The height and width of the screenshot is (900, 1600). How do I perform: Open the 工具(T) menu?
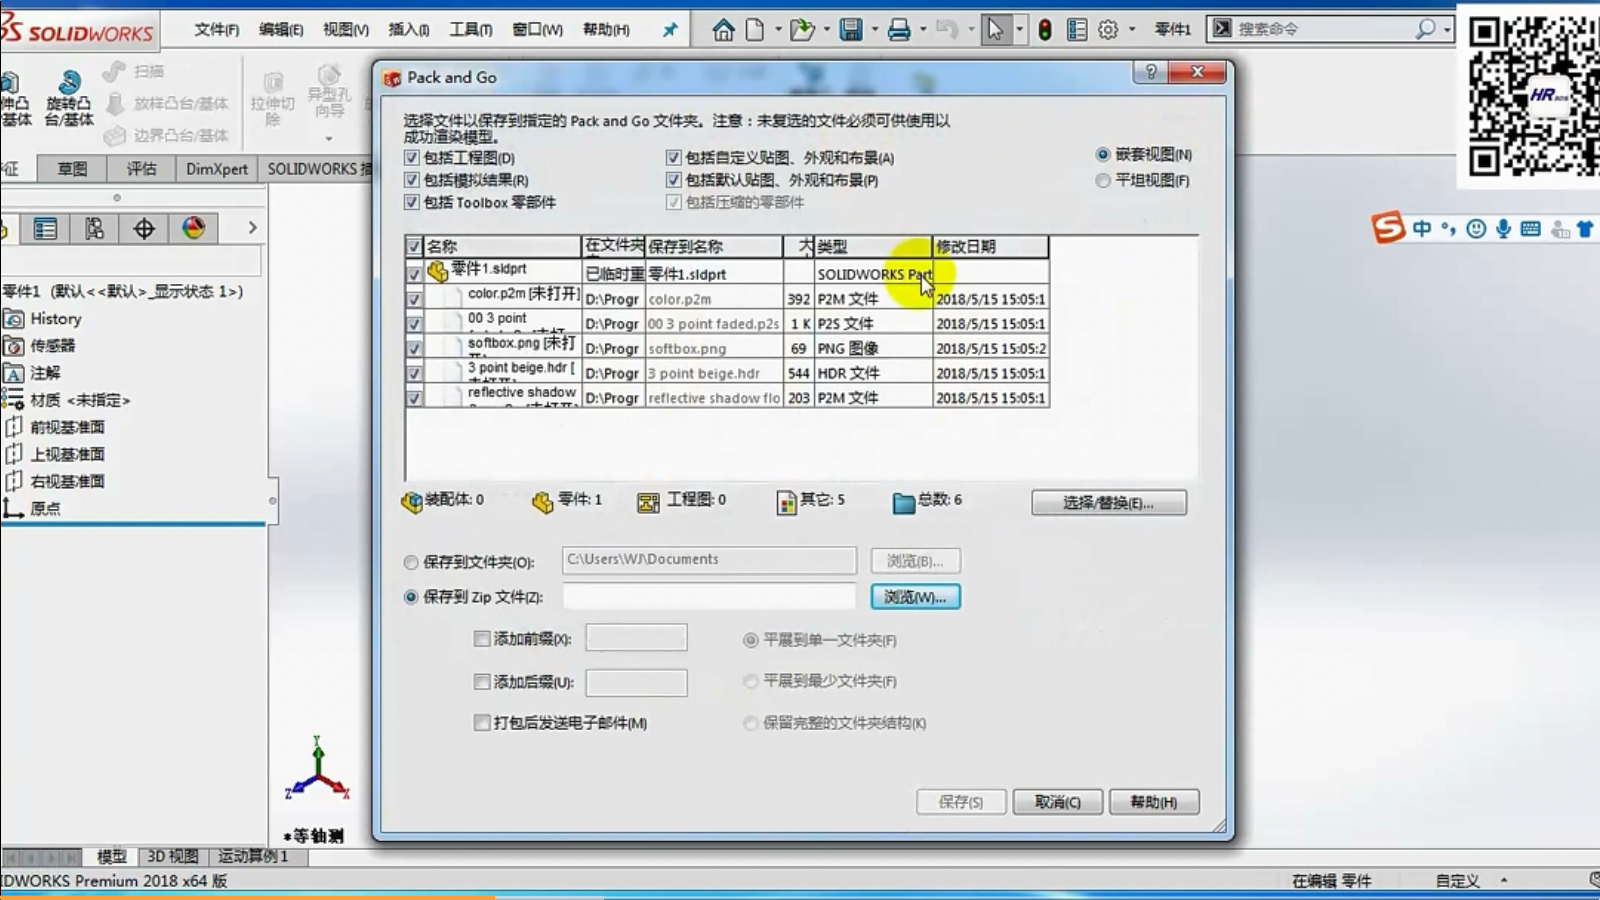[x=470, y=30]
